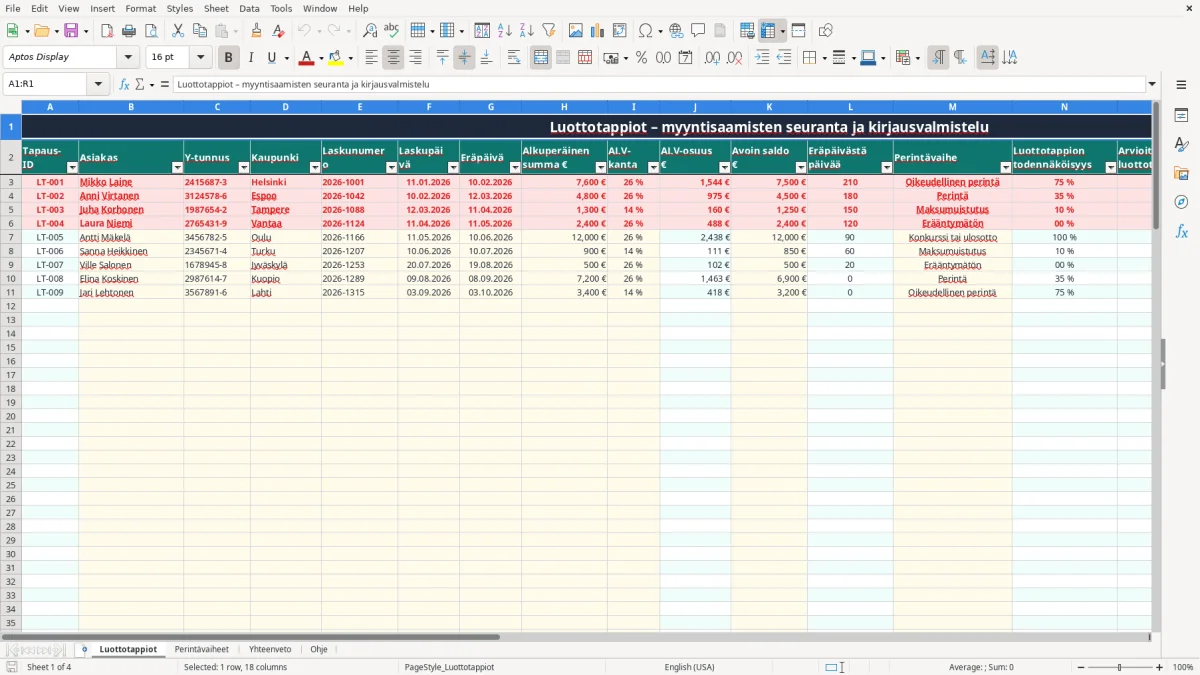
Task: Click the zoom slider in status bar
Action: pyautogui.click(x=1120, y=667)
